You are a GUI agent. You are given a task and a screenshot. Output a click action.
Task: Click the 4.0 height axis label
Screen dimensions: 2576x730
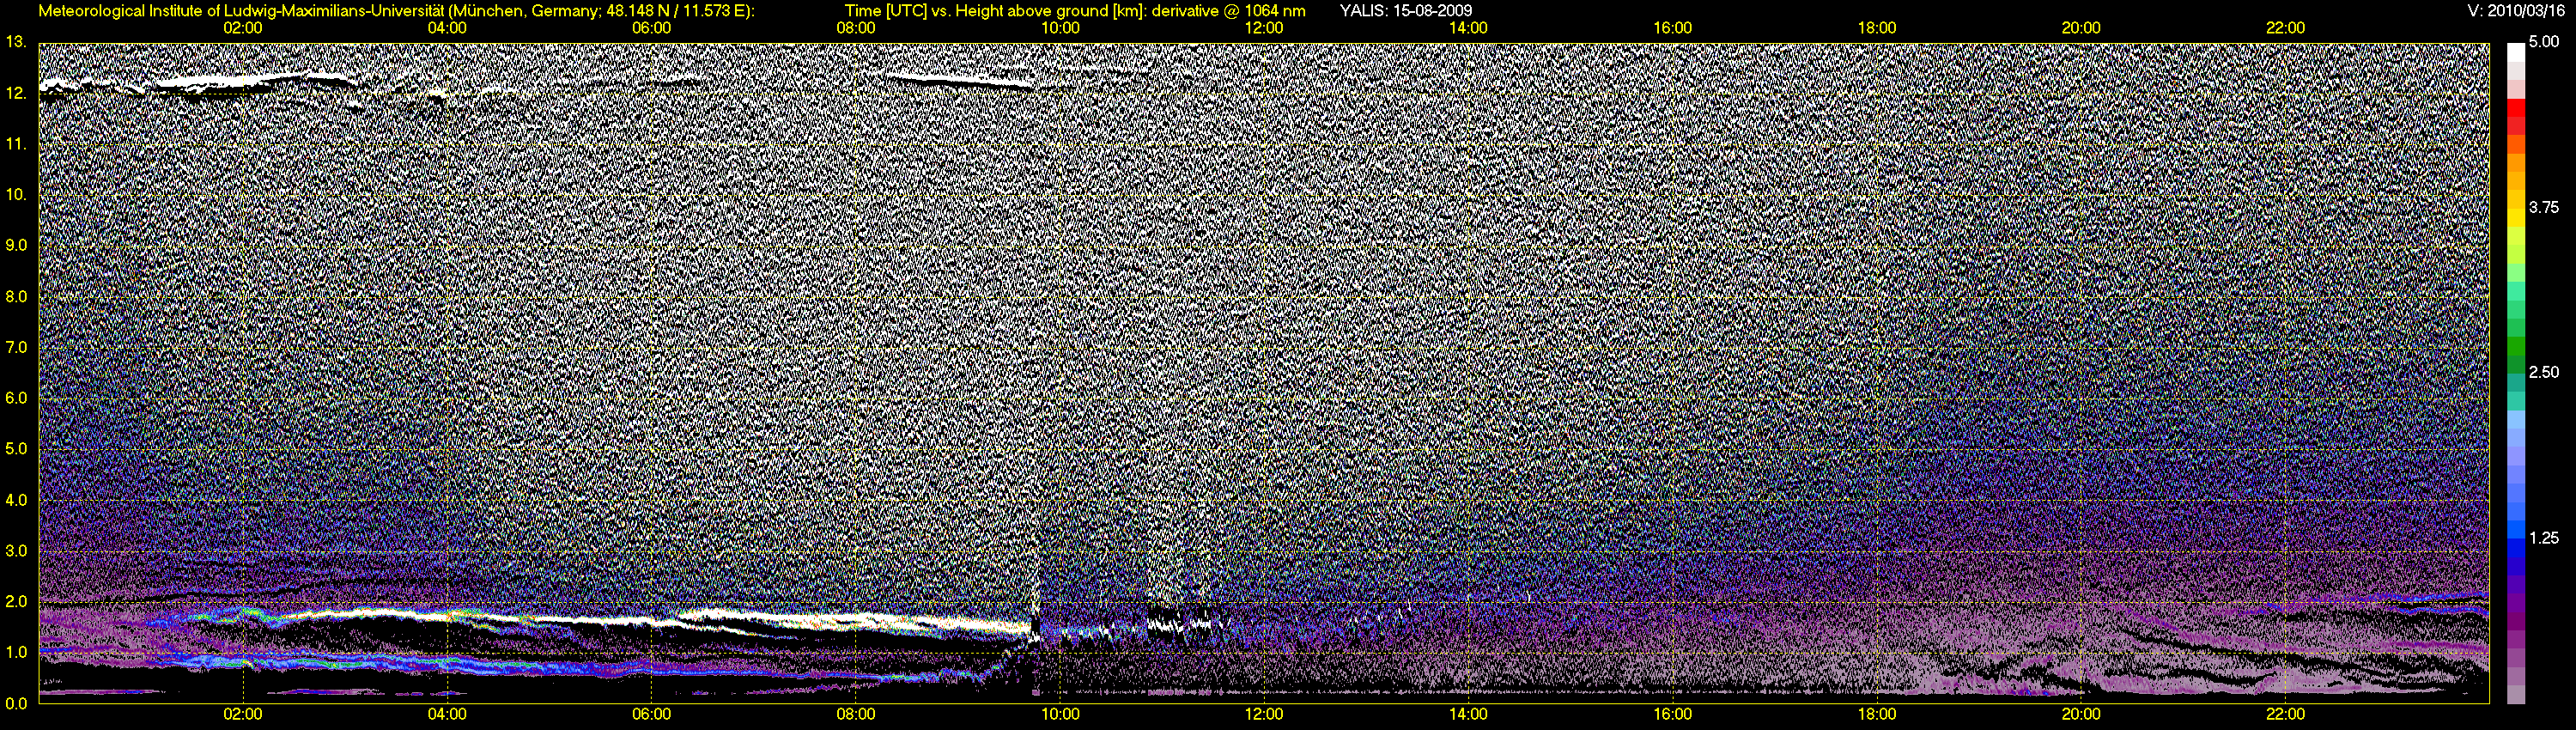click(x=16, y=500)
